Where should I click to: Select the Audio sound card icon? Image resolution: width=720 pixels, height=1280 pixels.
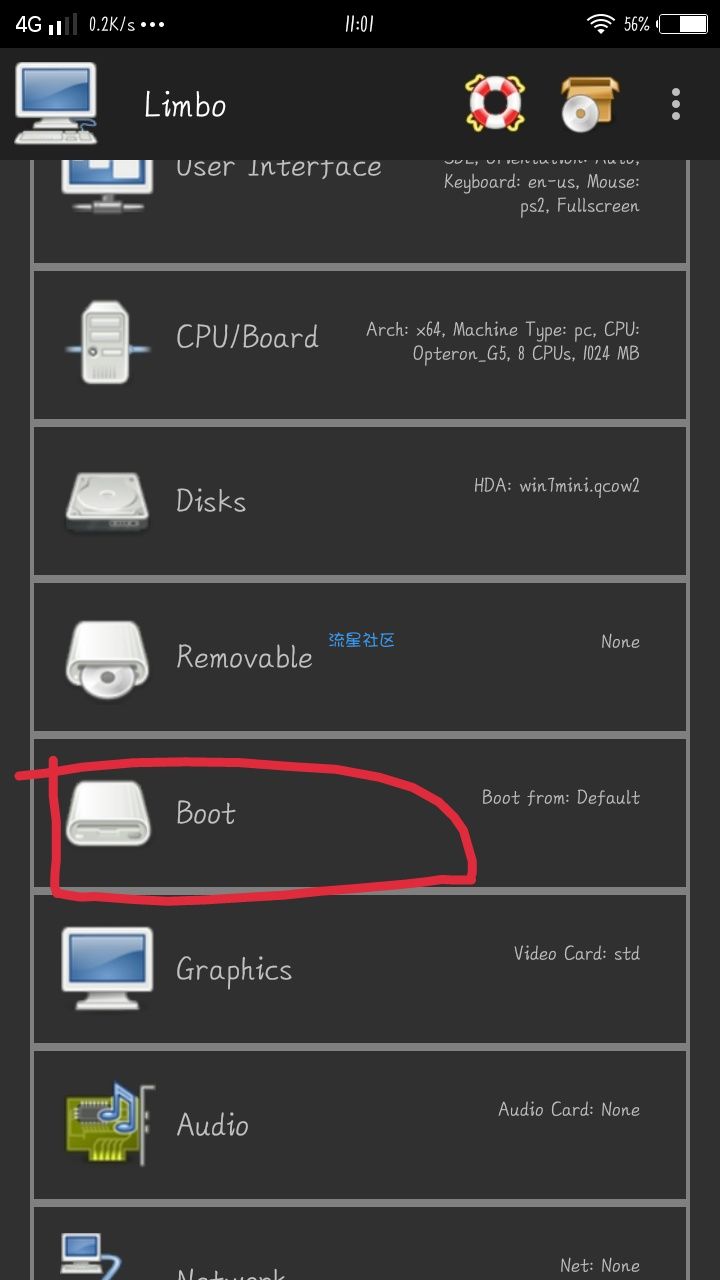coord(110,1124)
